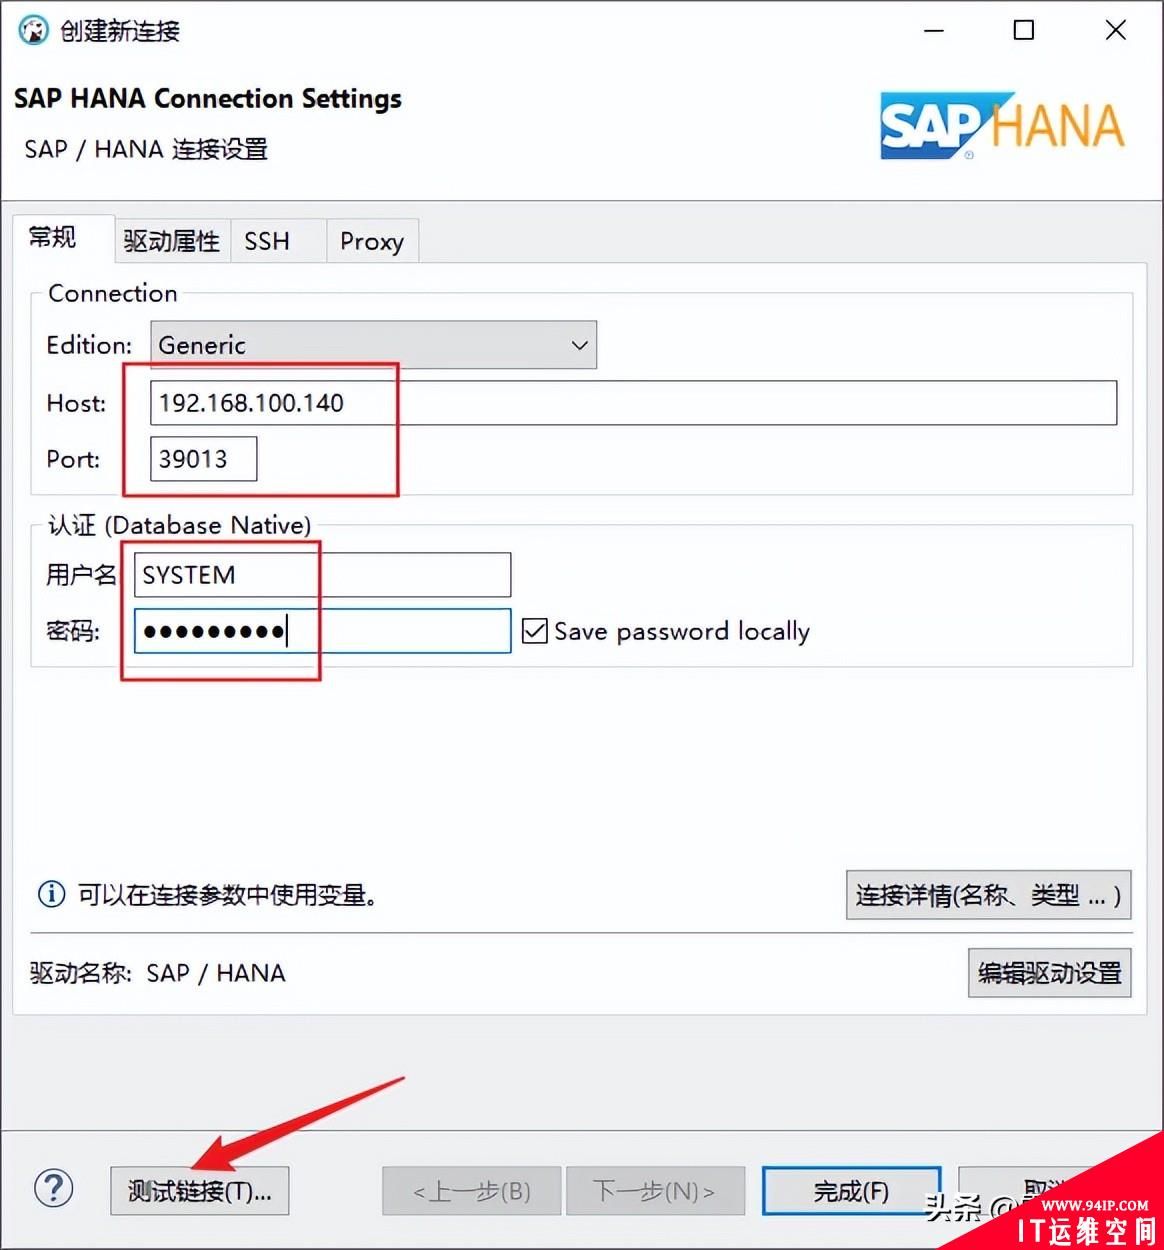Click the SAP HANA Connection Settings heading

coord(208,98)
